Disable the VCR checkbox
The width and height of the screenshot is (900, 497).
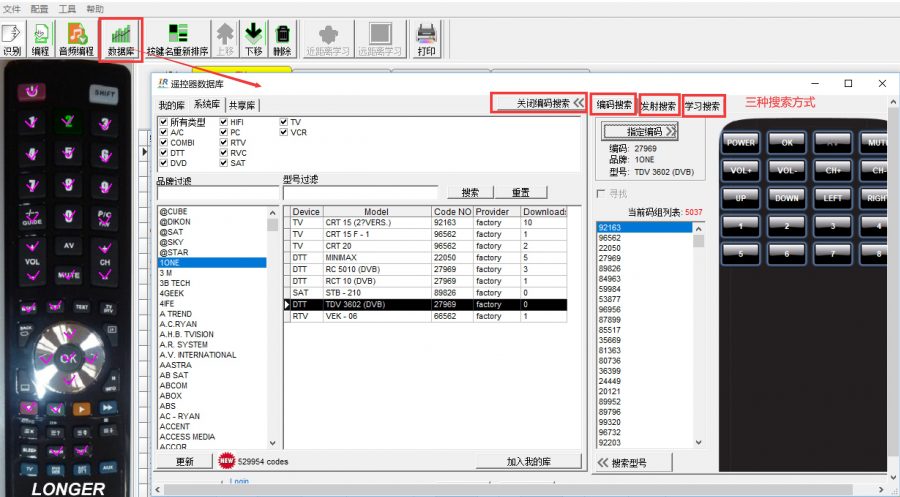(284, 132)
